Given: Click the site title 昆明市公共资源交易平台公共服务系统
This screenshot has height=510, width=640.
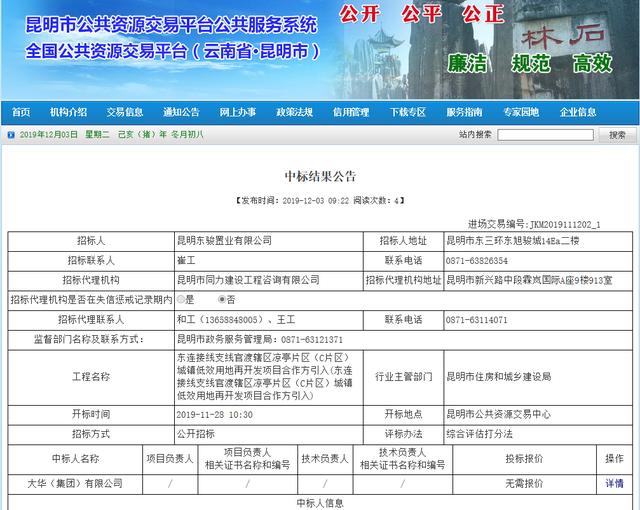Looking at the screenshot, I should (x=171, y=24).
